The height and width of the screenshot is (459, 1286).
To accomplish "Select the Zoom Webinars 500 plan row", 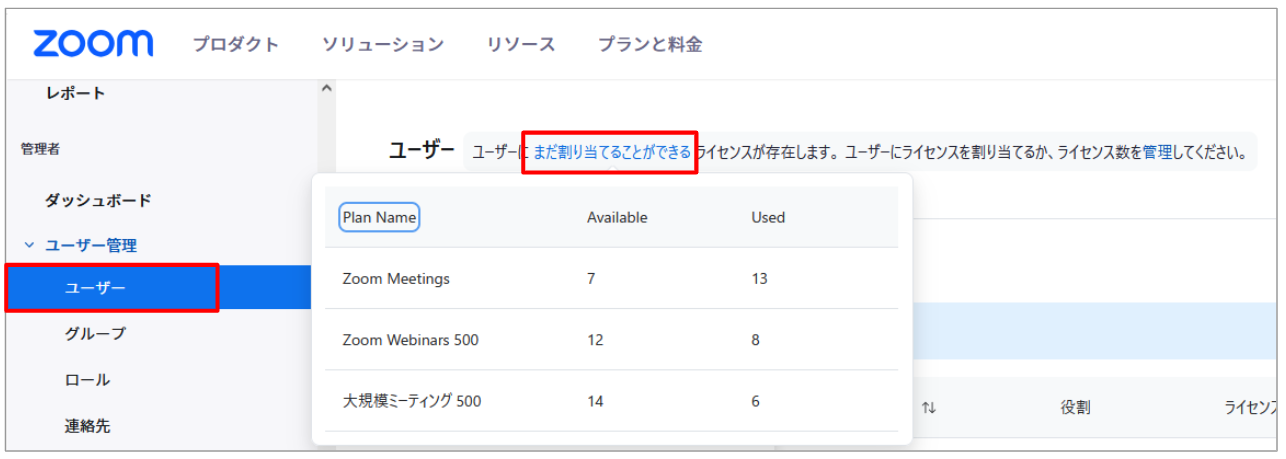I will 611,340.
